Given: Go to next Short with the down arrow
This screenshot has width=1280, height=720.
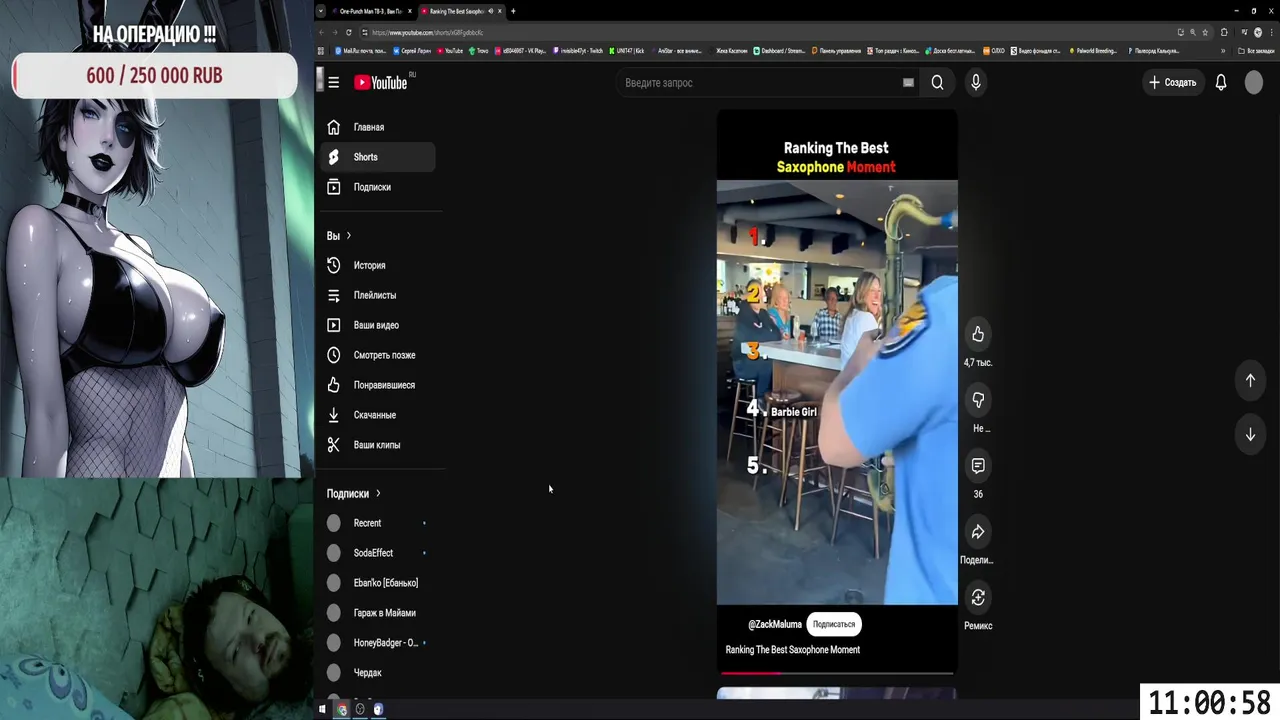Looking at the screenshot, I should click(1250, 435).
